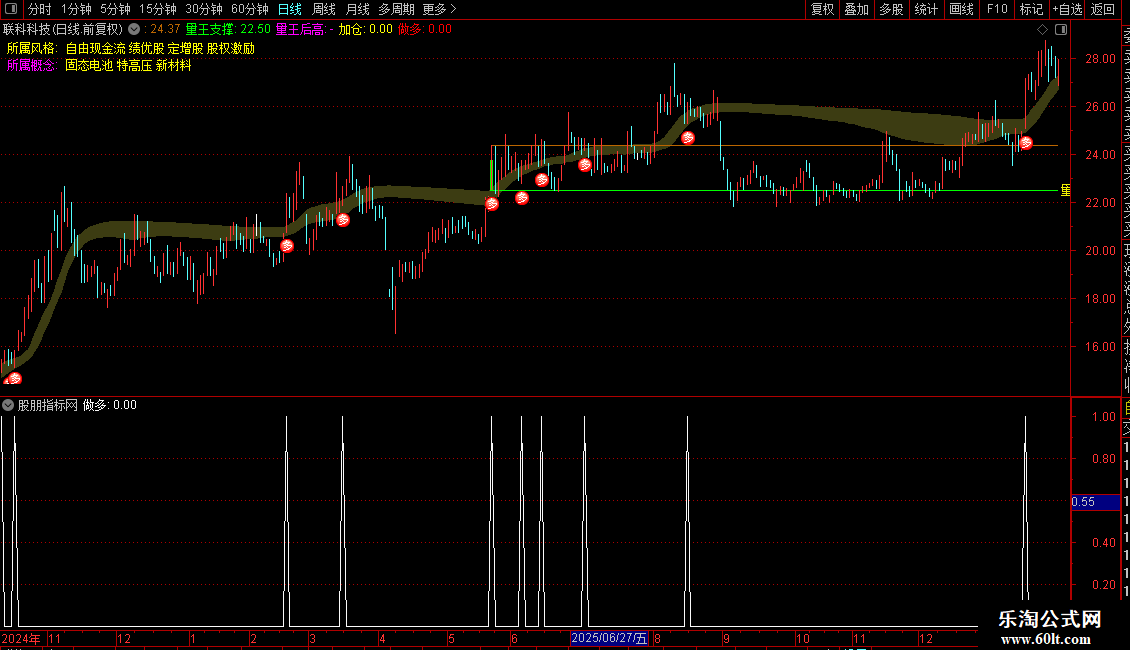This screenshot has width=1130, height=650.
Task: Click the 多 marker on the August candles
Action: [688, 138]
